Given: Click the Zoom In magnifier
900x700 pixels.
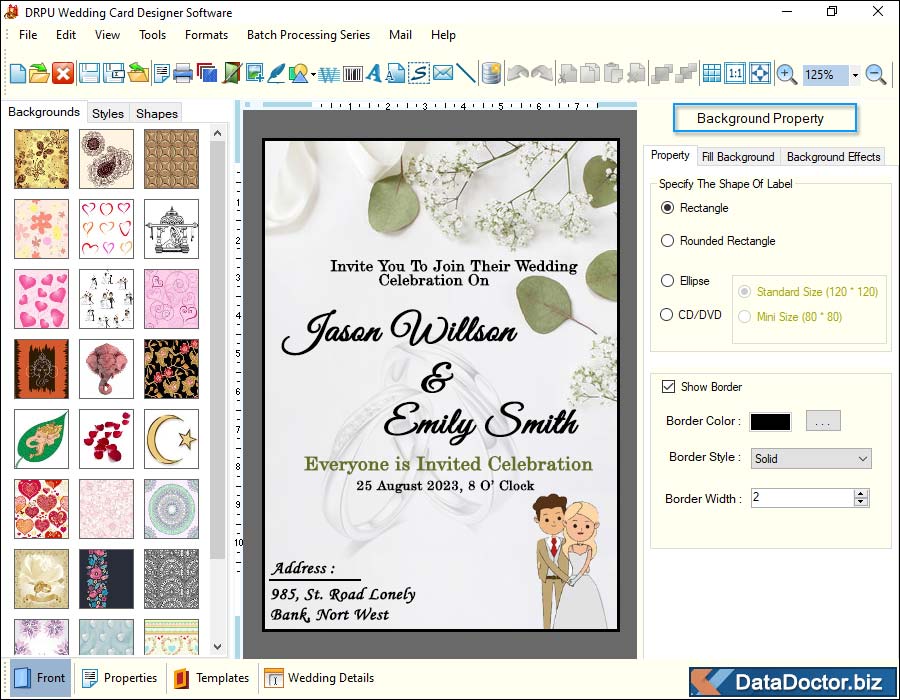Looking at the screenshot, I should [786, 75].
